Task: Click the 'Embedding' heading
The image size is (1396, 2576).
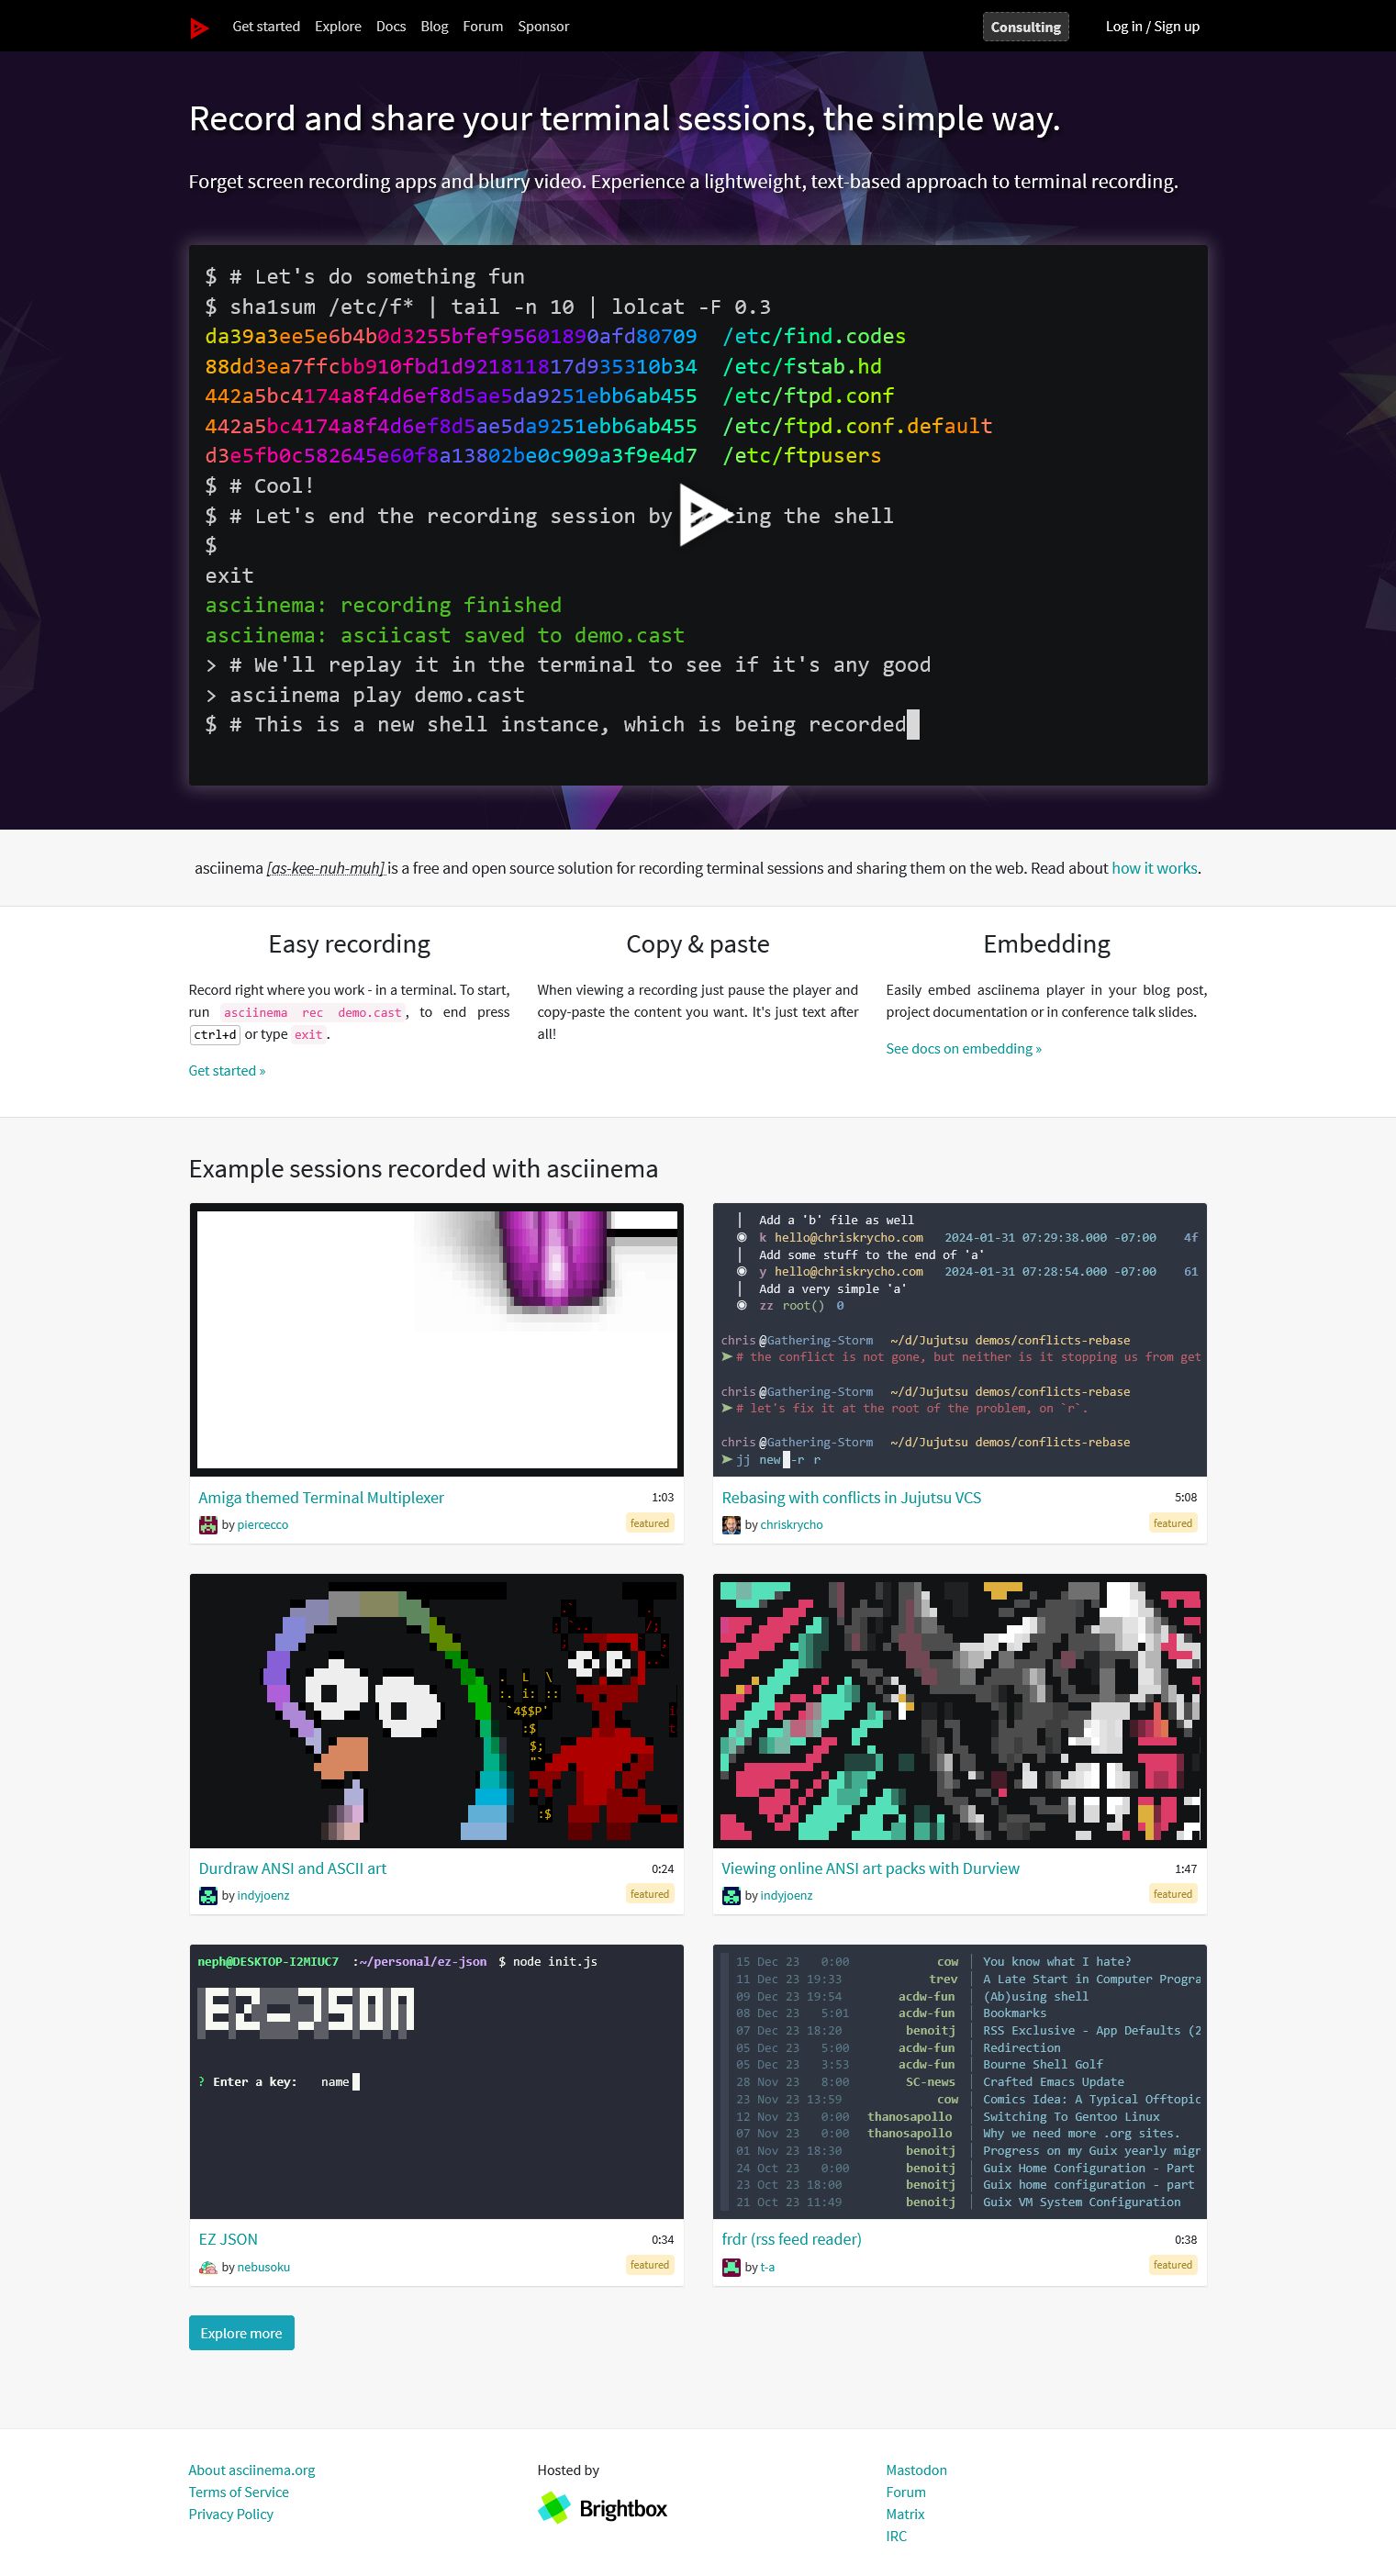Action: click(x=1047, y=944)
